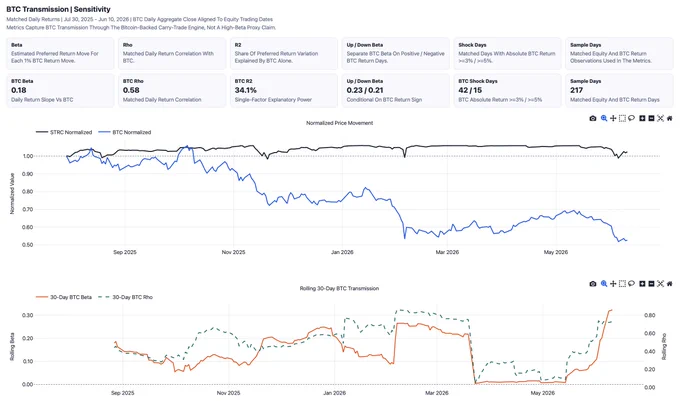Click 'May 2026' on the lower chart axis
This screenshot has width=680, height=411.
543,393
